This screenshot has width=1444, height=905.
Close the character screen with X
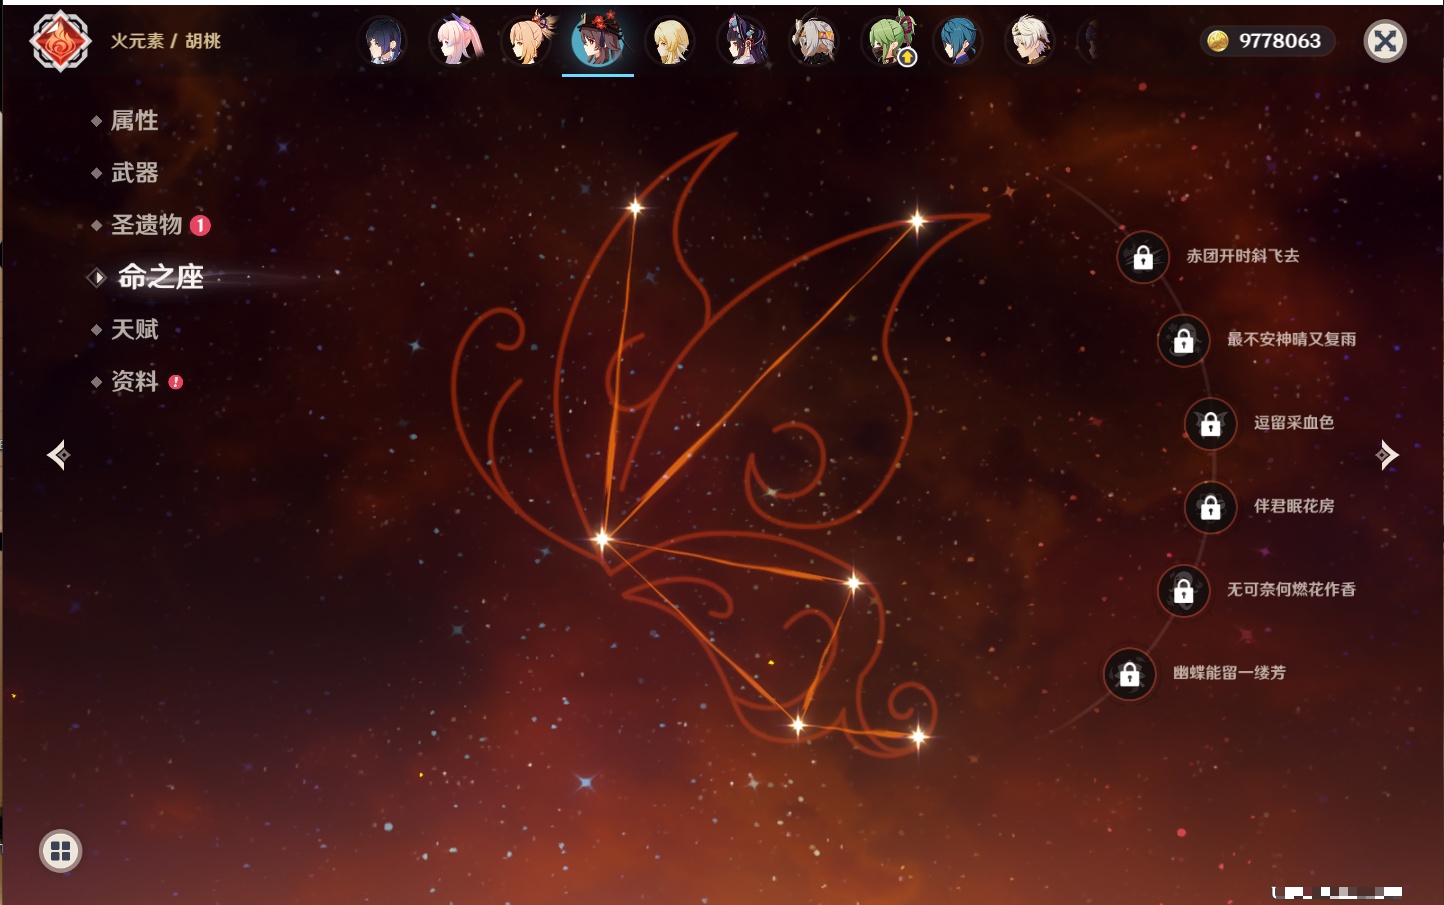click(x=1385, y=41)
